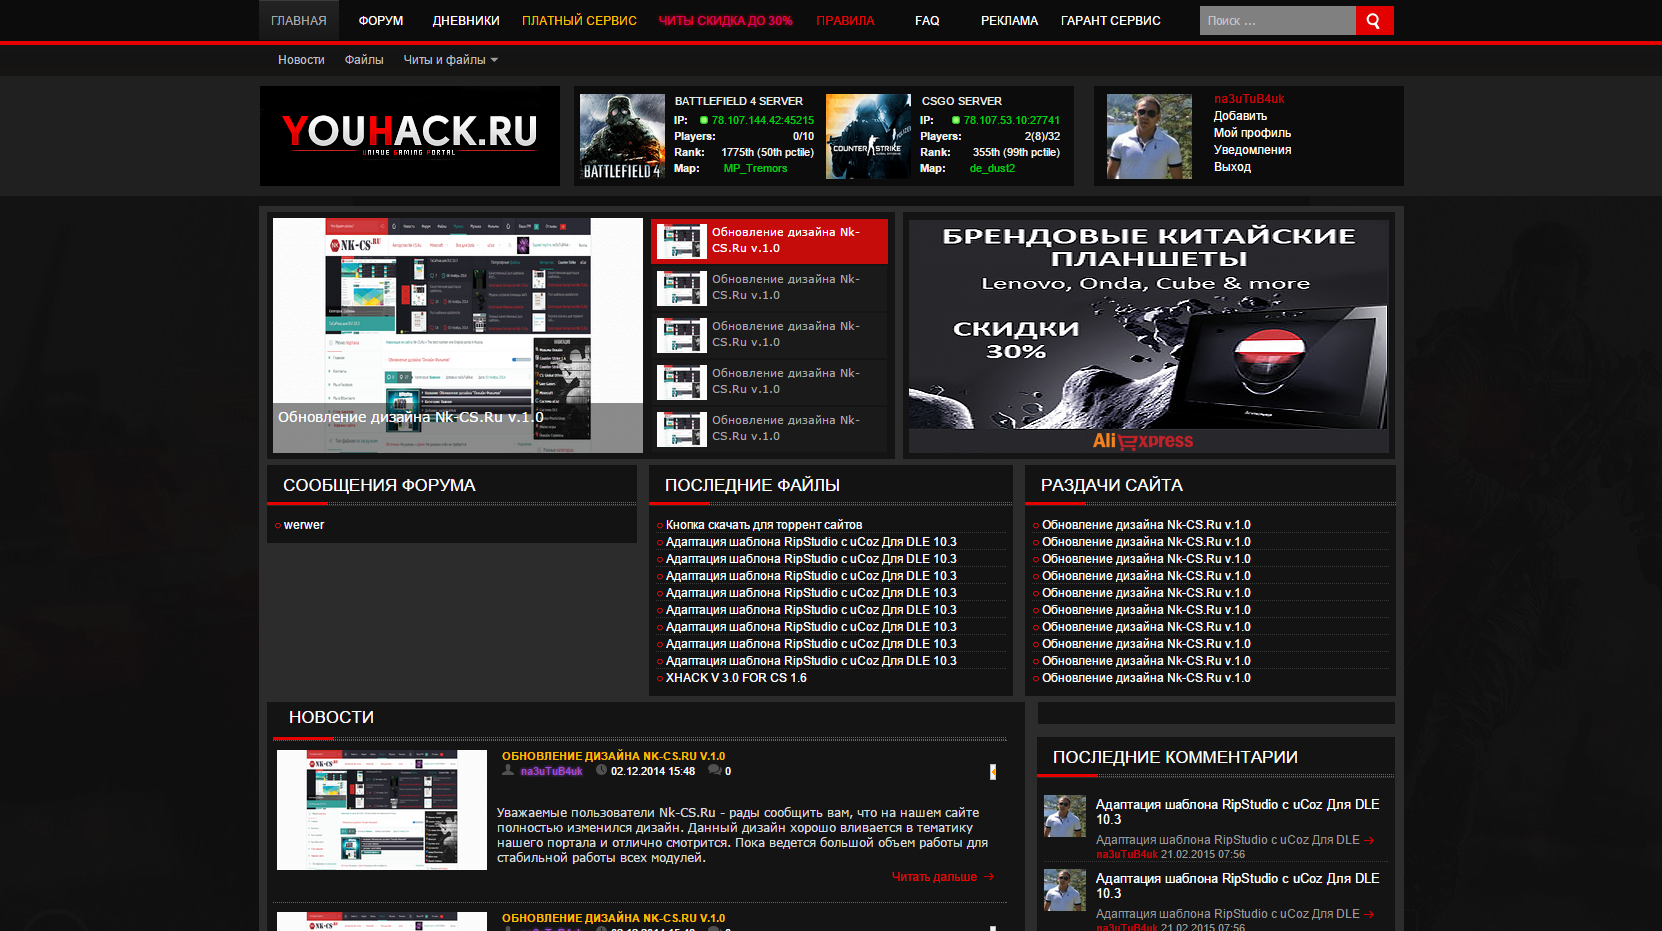Click the Поиск search input field
The image size is (1662, 931).
pyautogui.click(x=1277, y=20)
